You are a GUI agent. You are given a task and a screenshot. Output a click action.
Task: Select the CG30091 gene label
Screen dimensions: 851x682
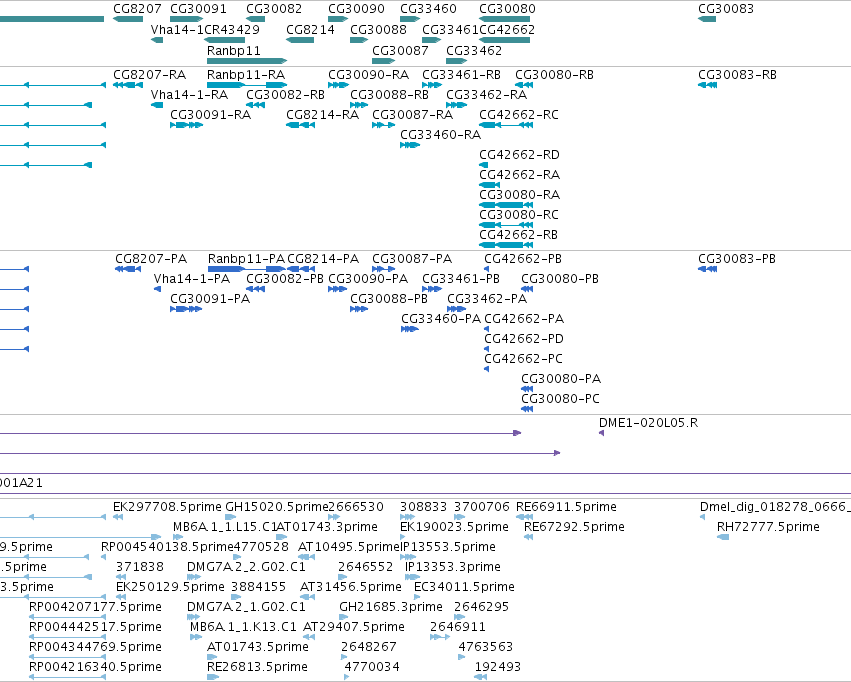click(x=198, y=9)
